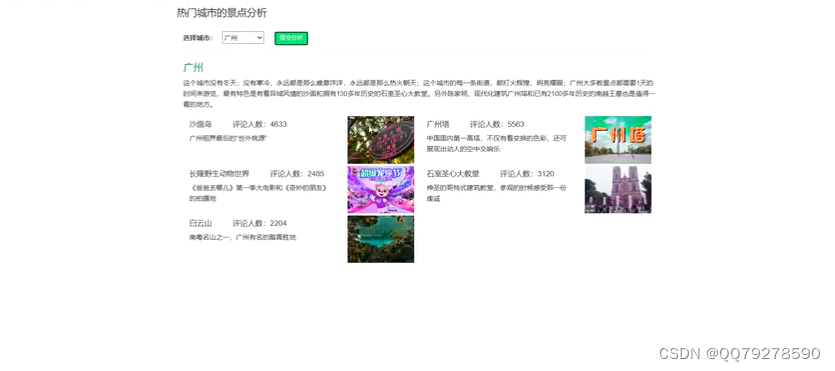835x371 pixels.
Task: Click the 评论人数：3120 count
Action: [x=527, y=174]
